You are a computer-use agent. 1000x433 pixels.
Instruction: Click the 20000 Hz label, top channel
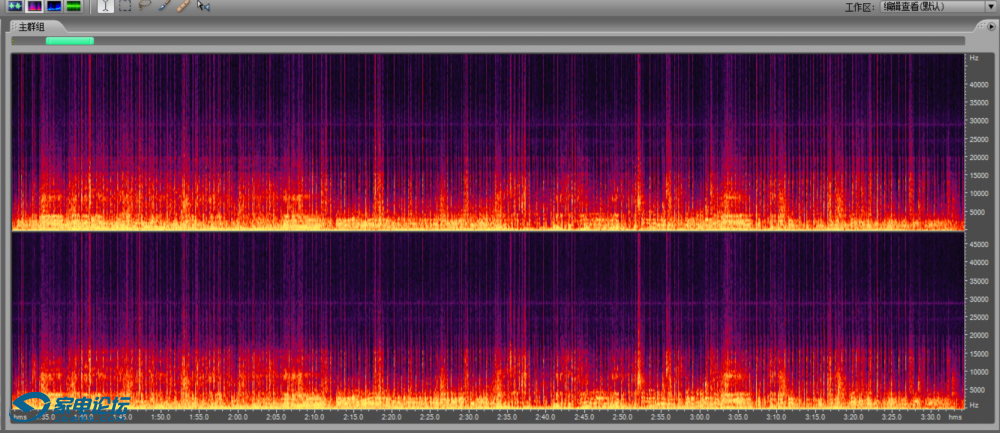pos(978,157)
